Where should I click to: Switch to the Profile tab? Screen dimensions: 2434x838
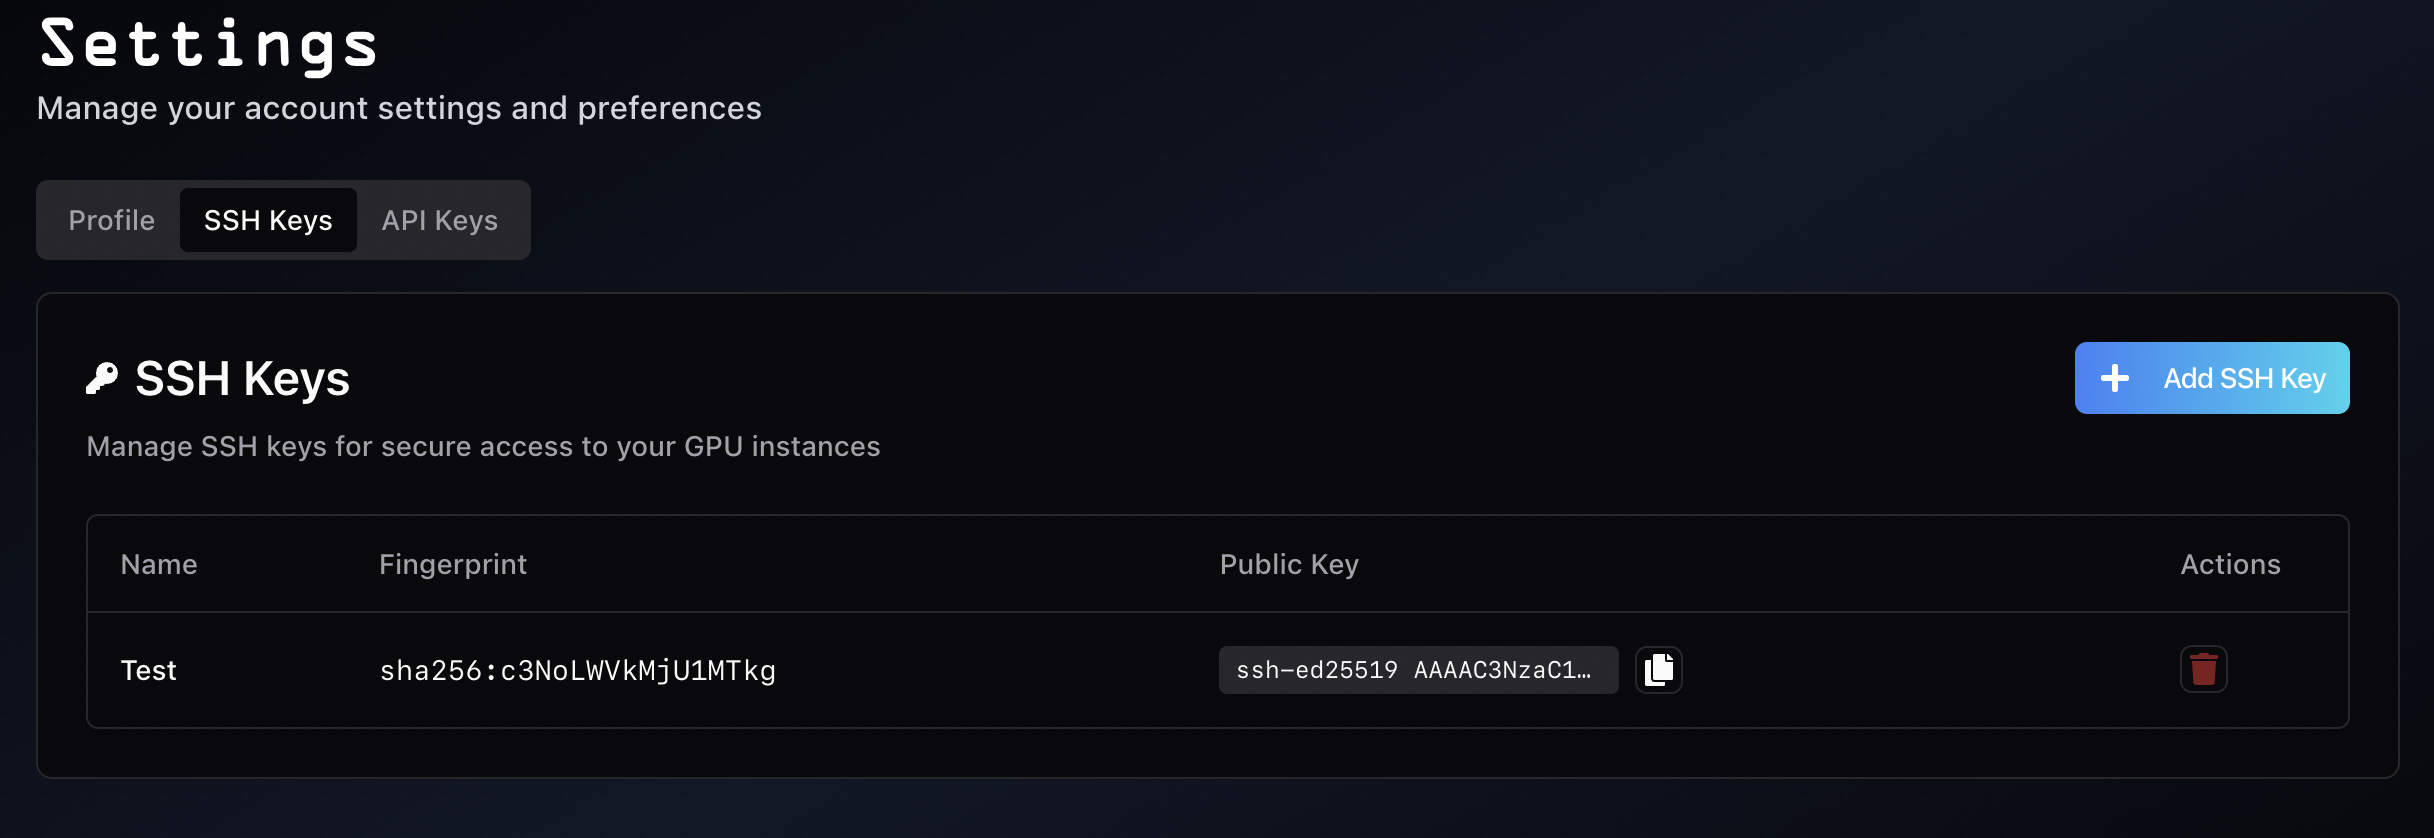pos(111,220)
